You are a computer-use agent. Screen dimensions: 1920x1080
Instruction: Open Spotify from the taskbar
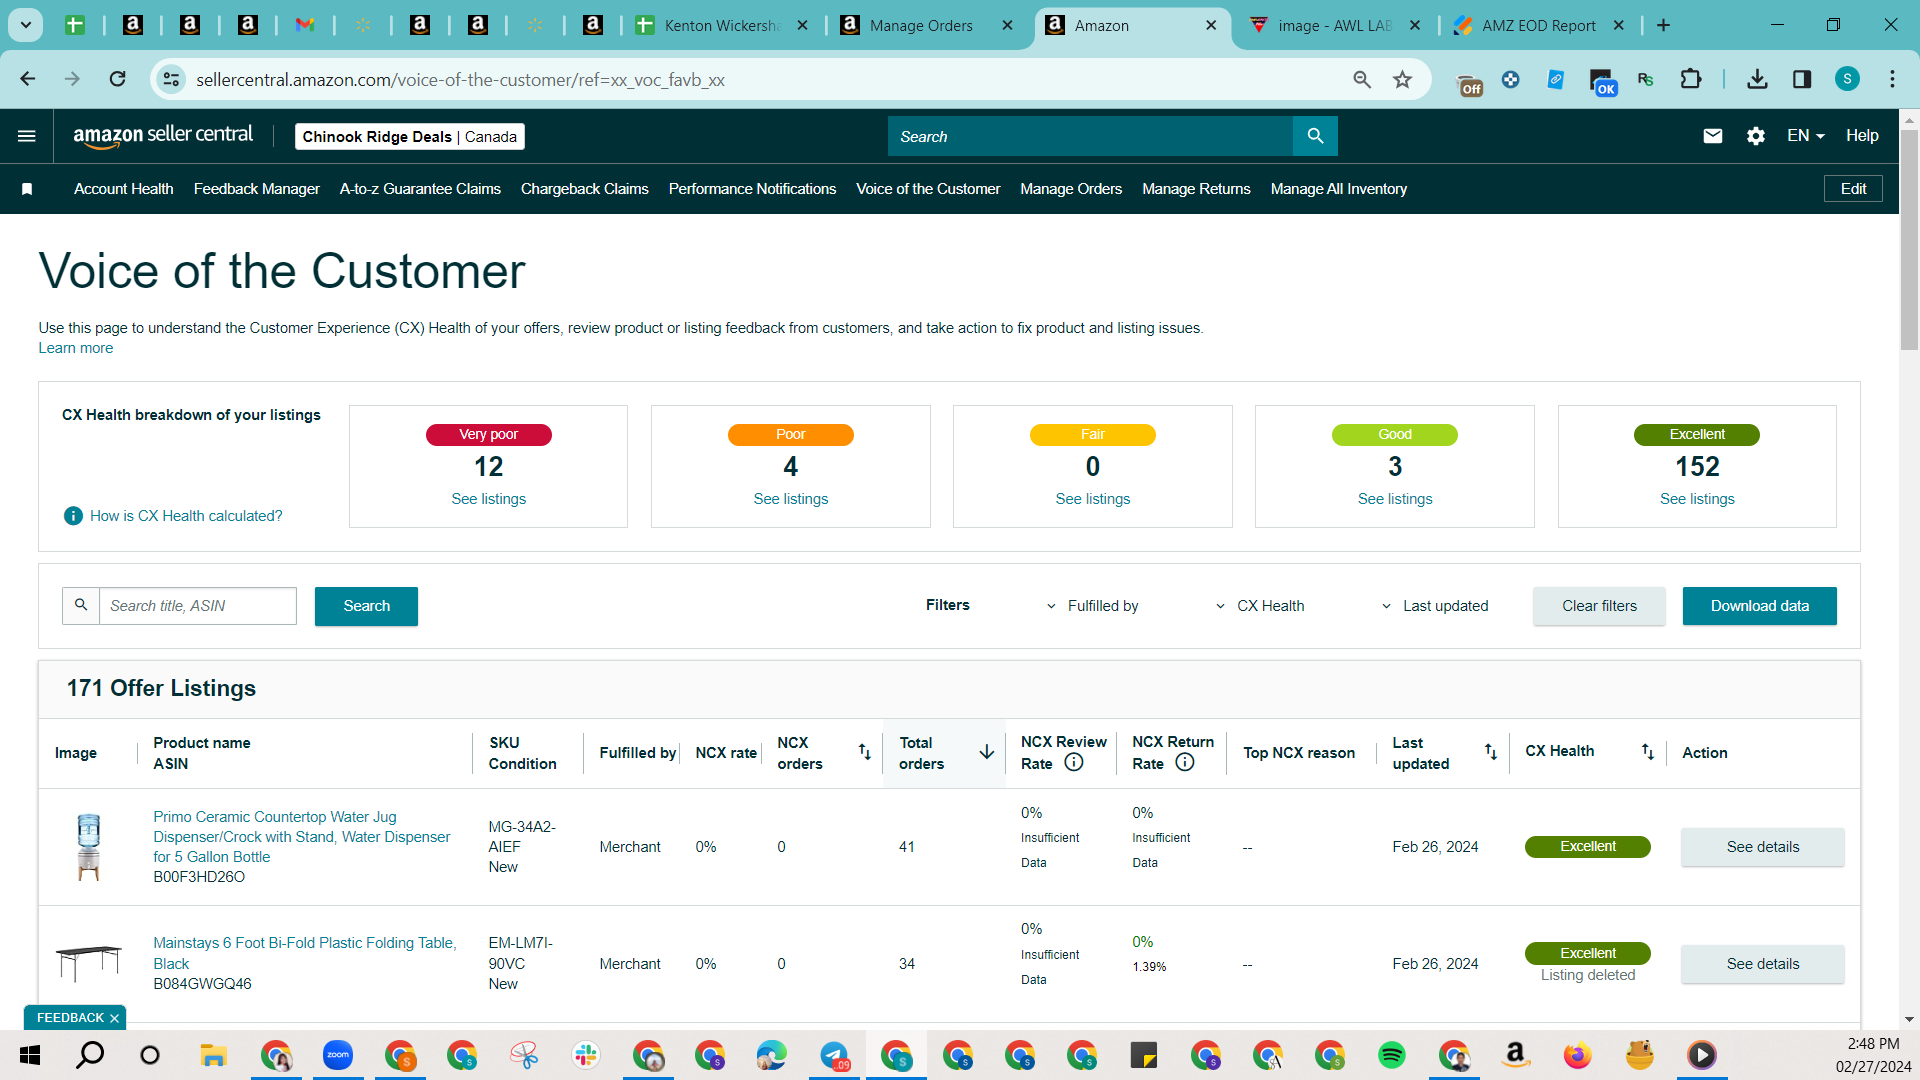1391,1055
